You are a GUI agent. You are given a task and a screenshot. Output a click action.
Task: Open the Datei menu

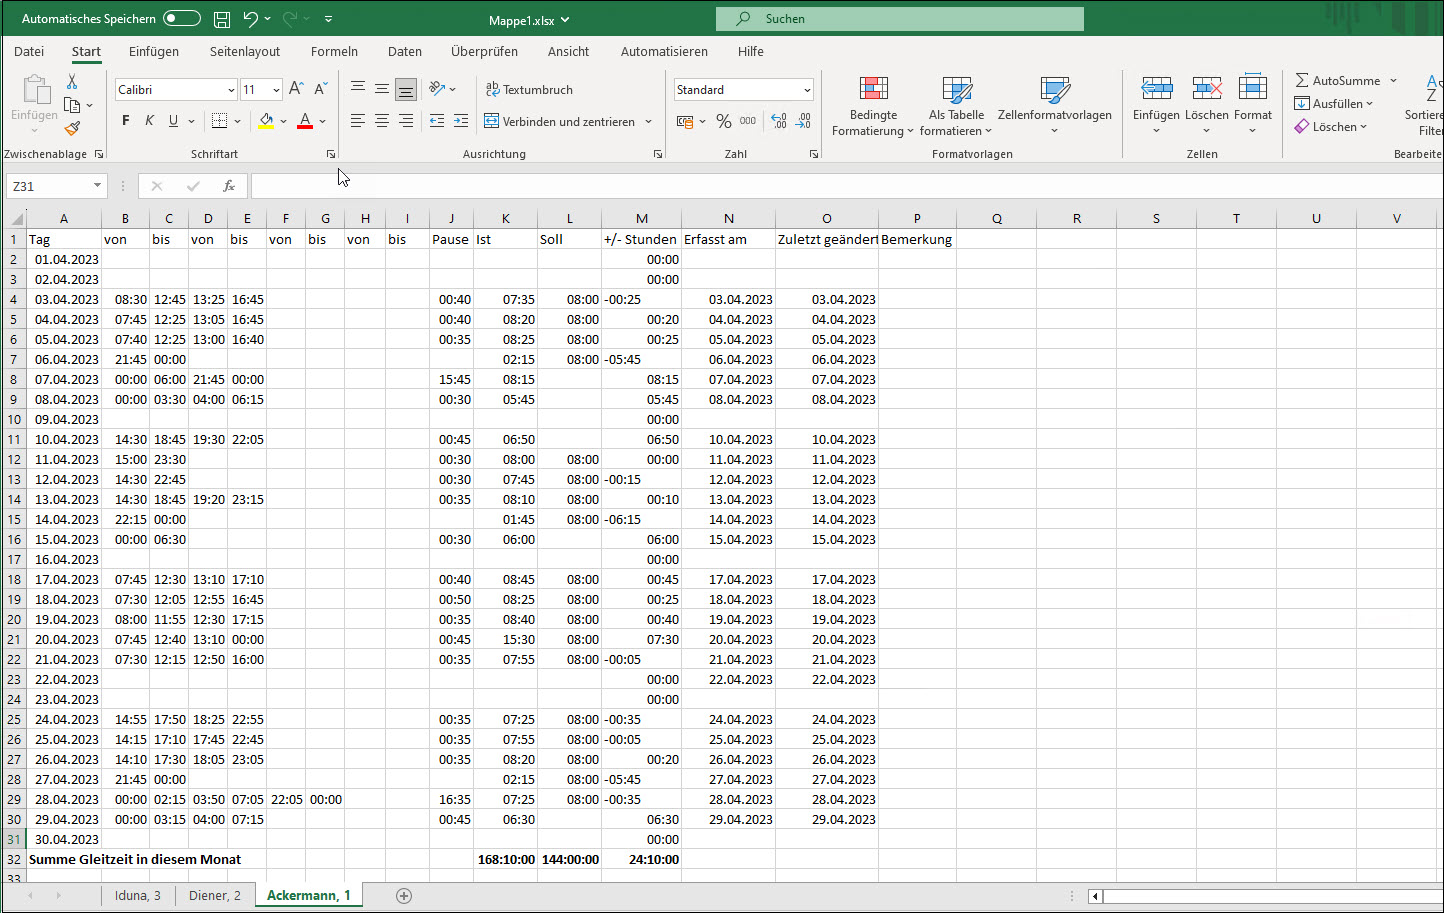point(29,51)
